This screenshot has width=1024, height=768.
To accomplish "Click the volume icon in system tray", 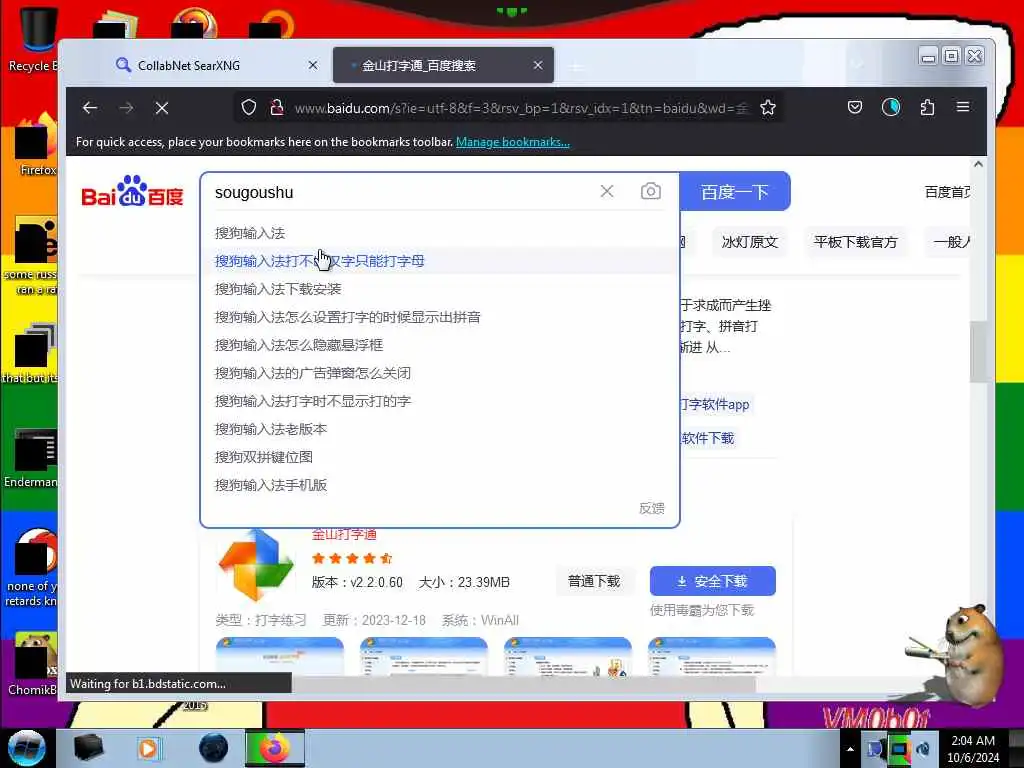I will click(x=923, y=748).
